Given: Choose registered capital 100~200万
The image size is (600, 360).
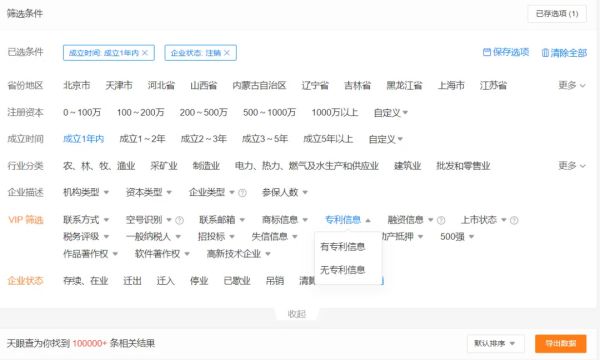Looking at the screenshot, I should pos(140,112).
